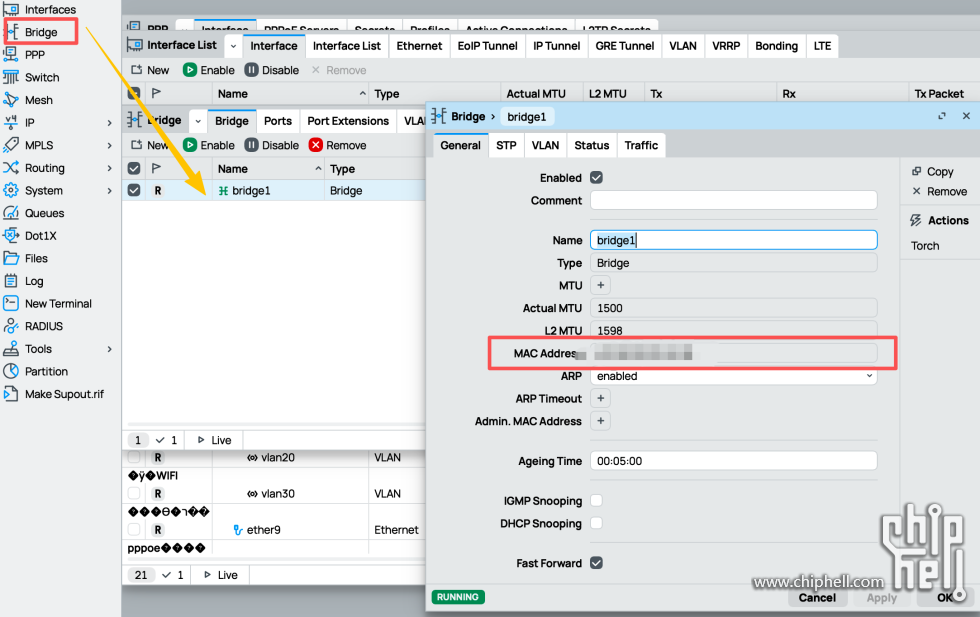This screenshot has height=617, width=980.
Task: Open Mesh from the sidebar
Action: 38,100
